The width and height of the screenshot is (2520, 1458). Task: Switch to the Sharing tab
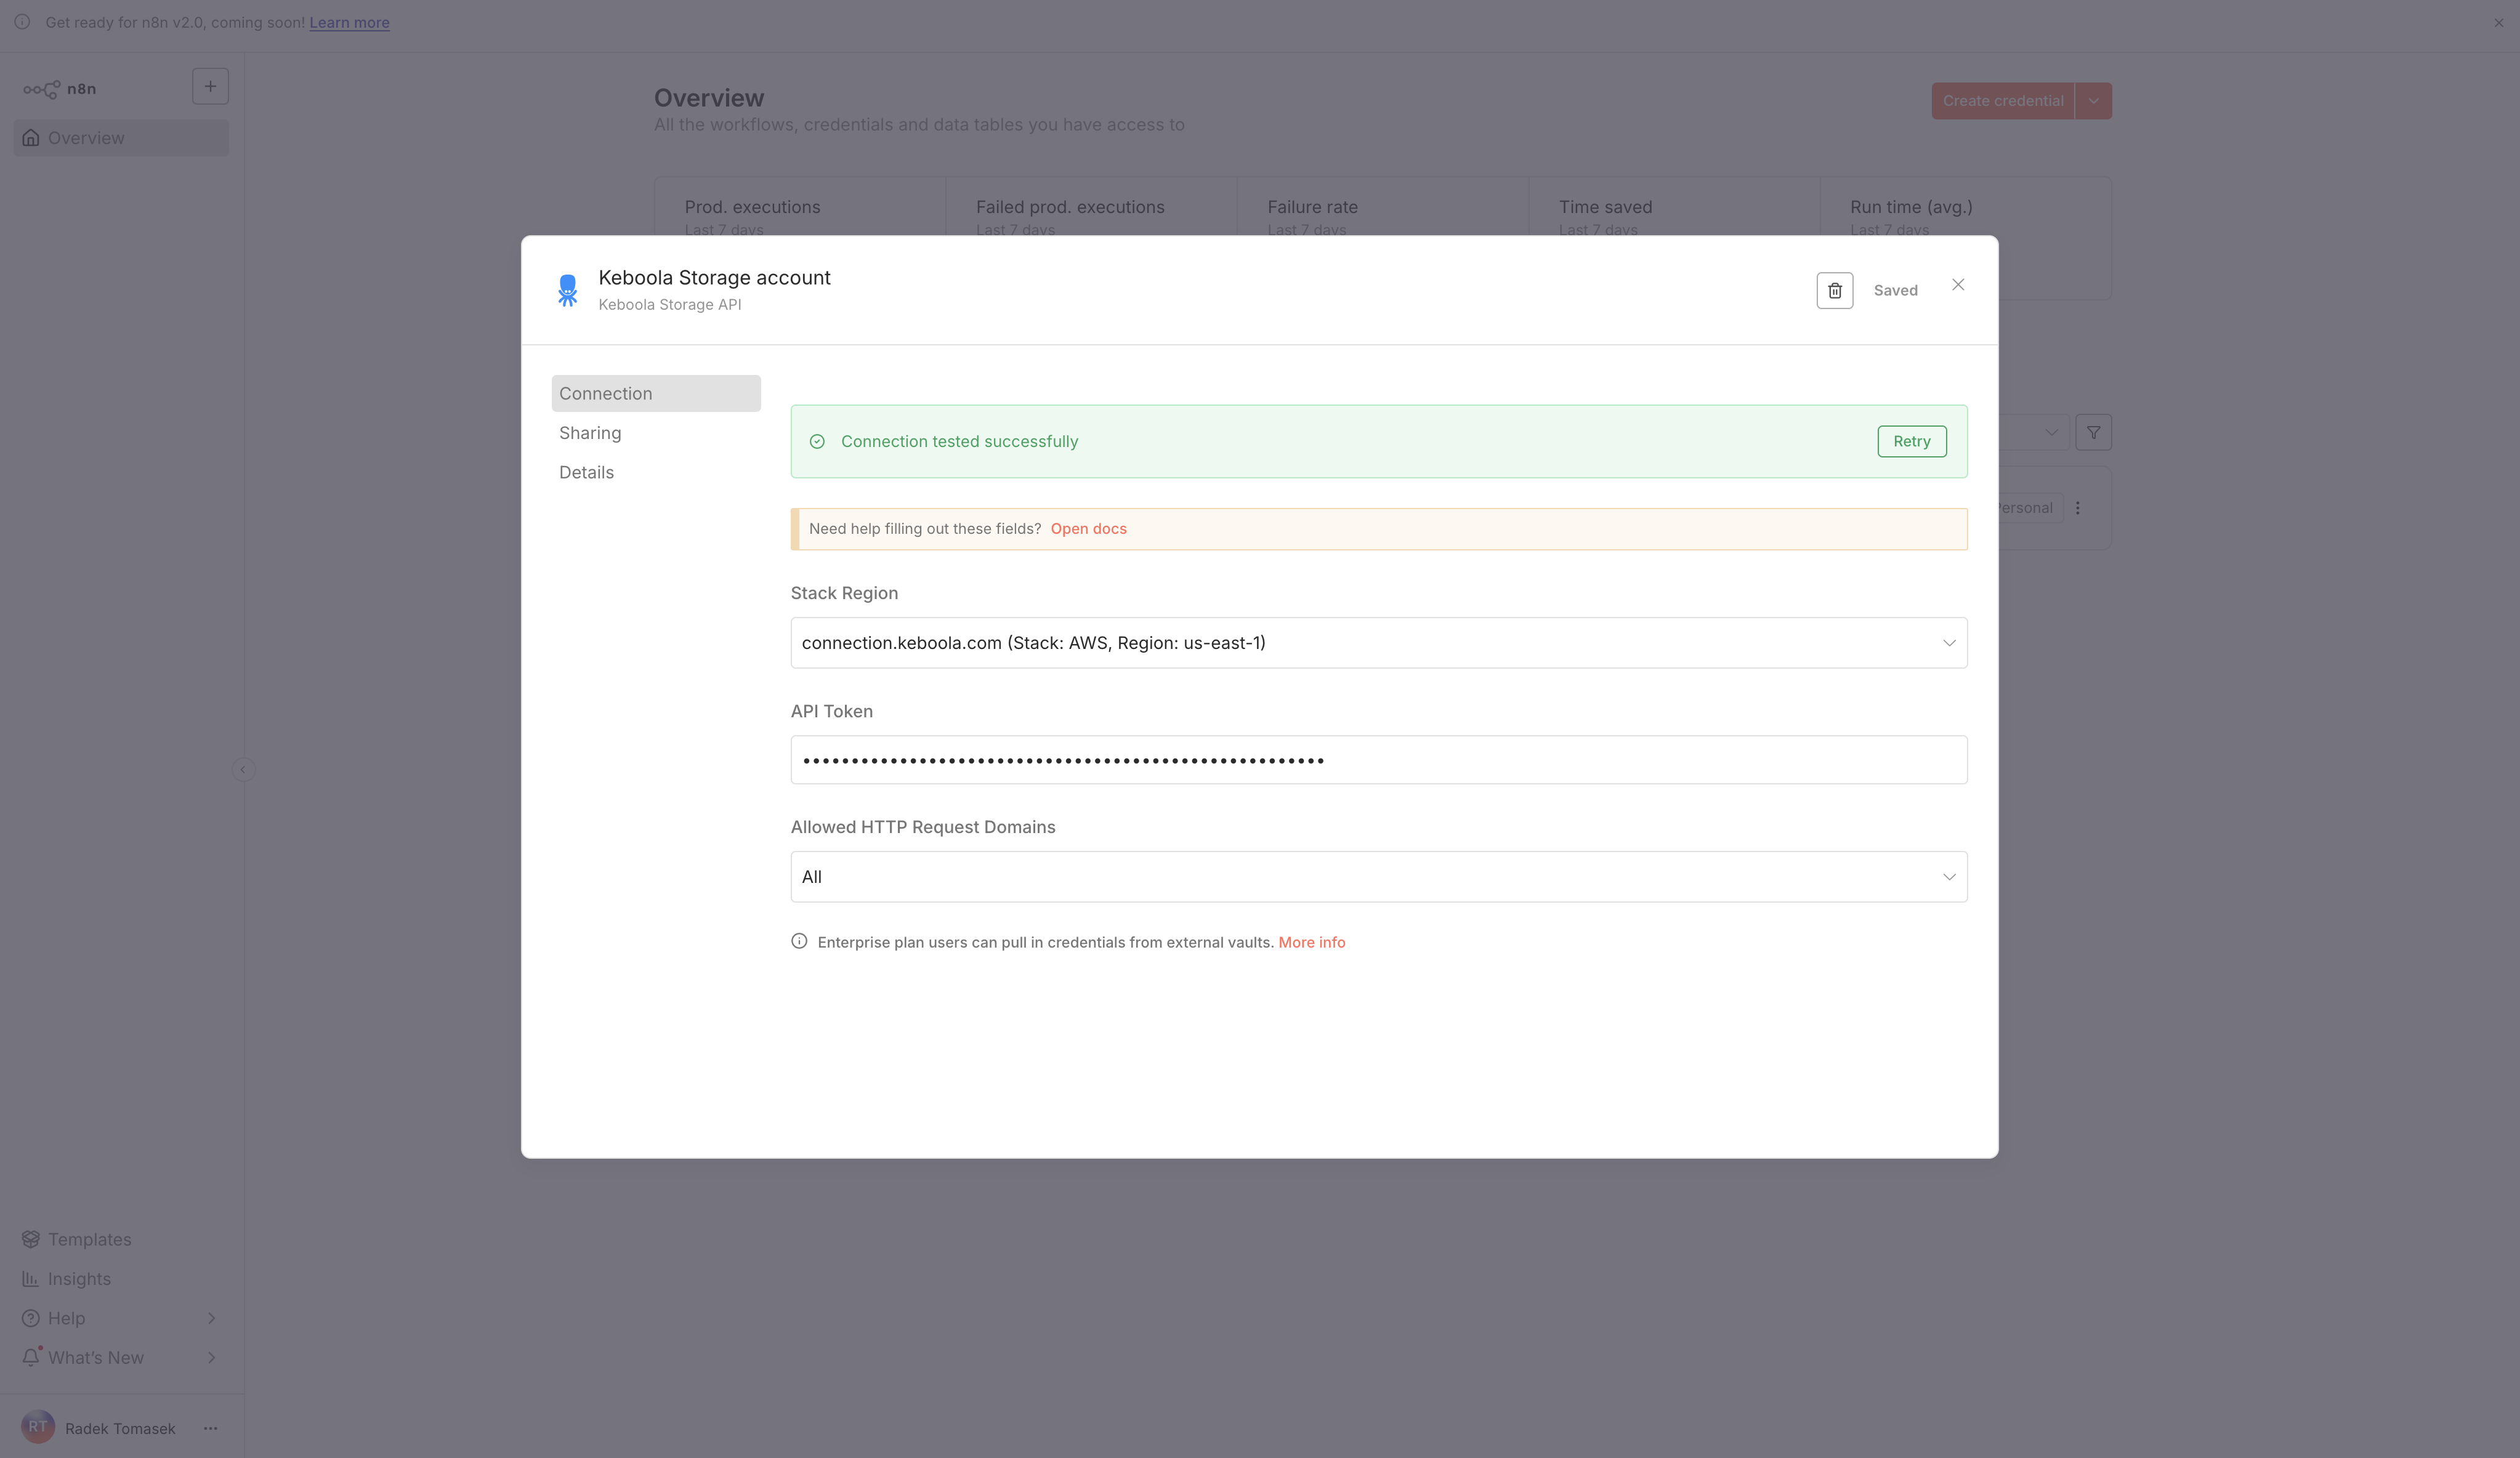[590, 432]
